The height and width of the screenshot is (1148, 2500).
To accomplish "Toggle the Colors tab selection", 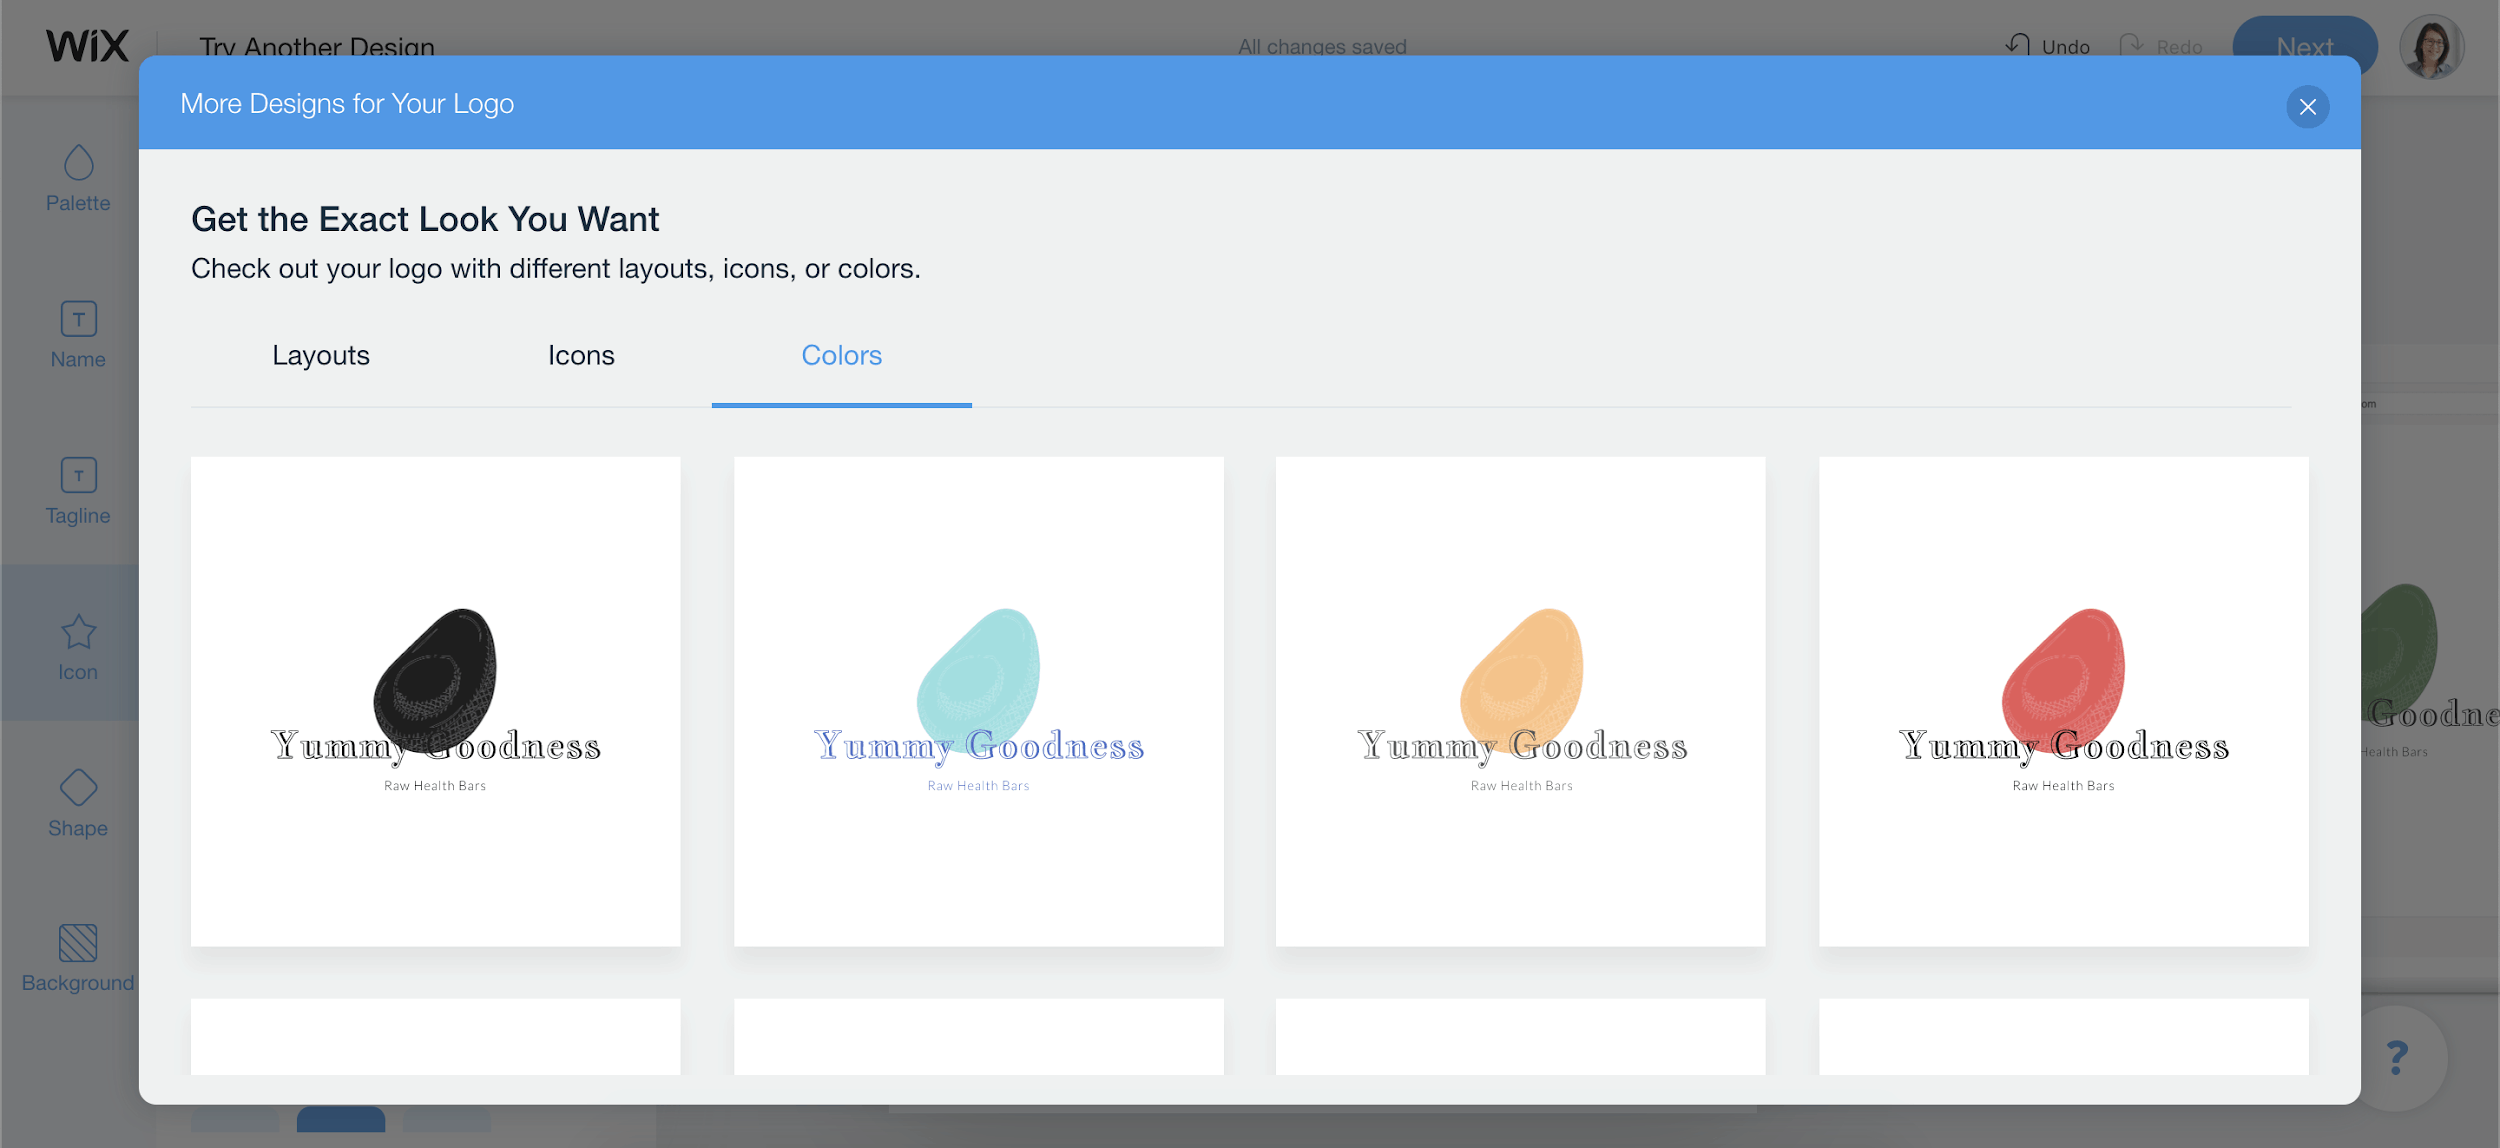I will point(842,354).
